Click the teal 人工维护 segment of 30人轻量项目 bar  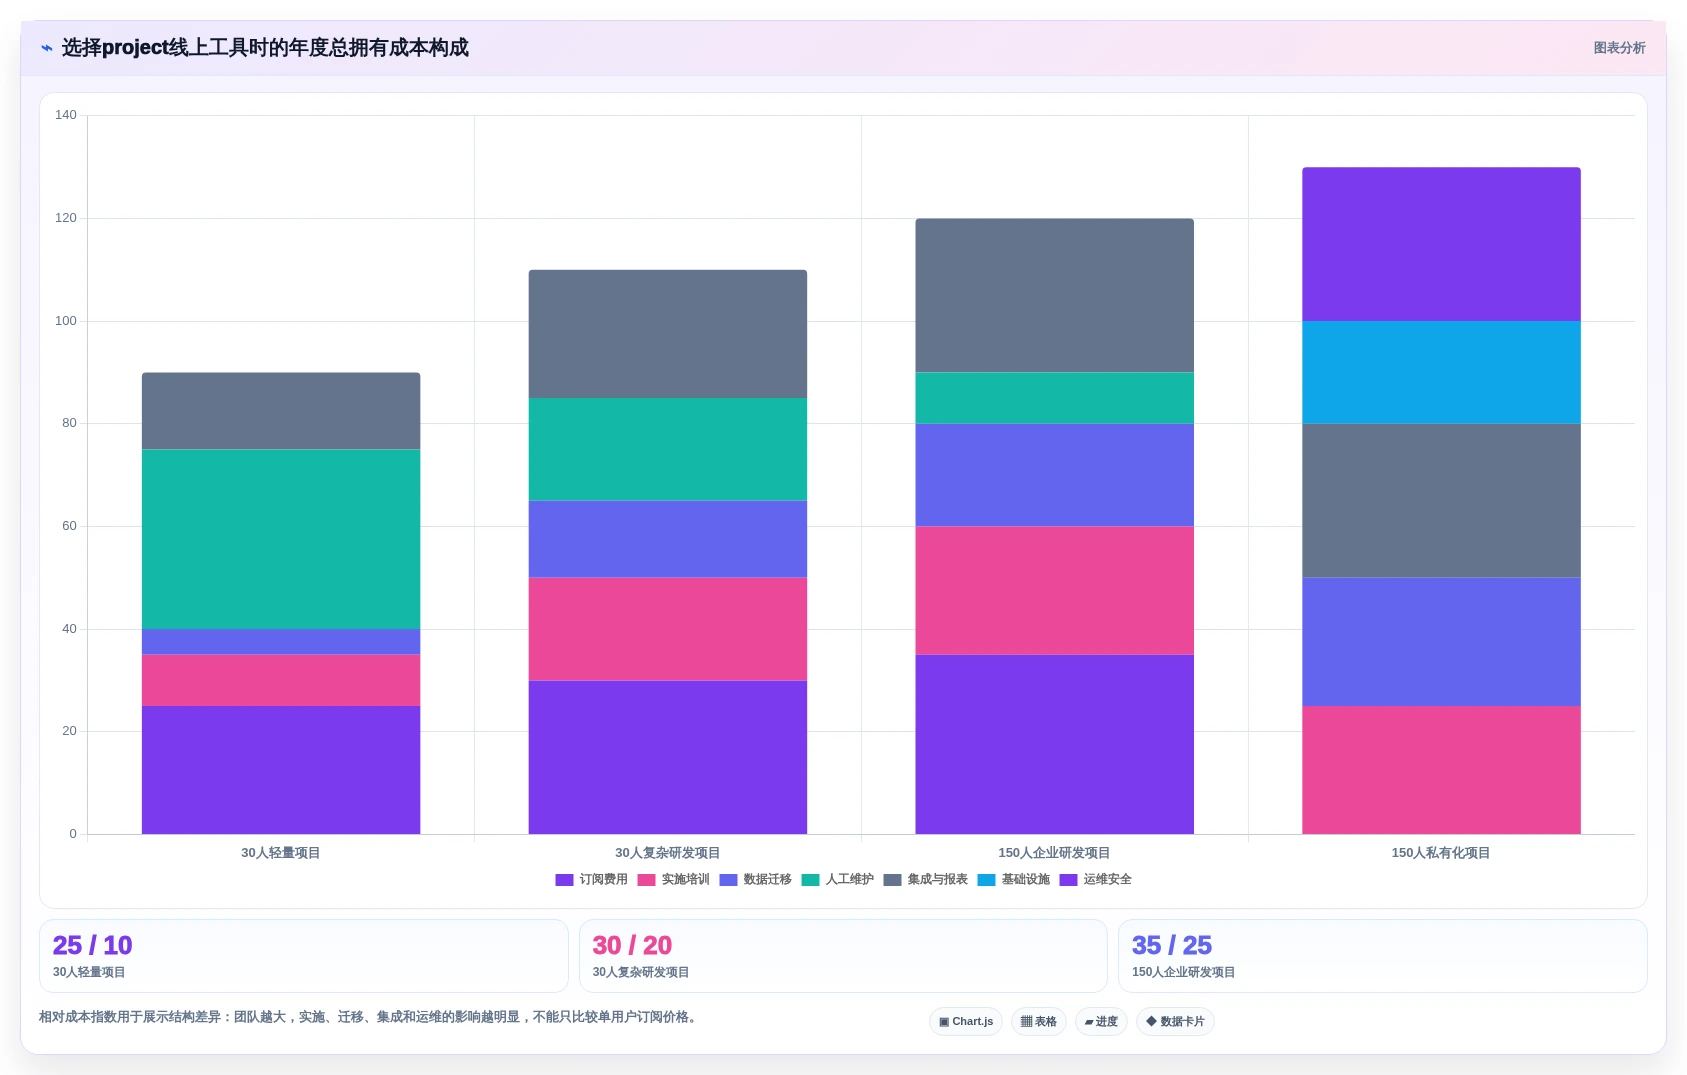click(x=281, y=539)
